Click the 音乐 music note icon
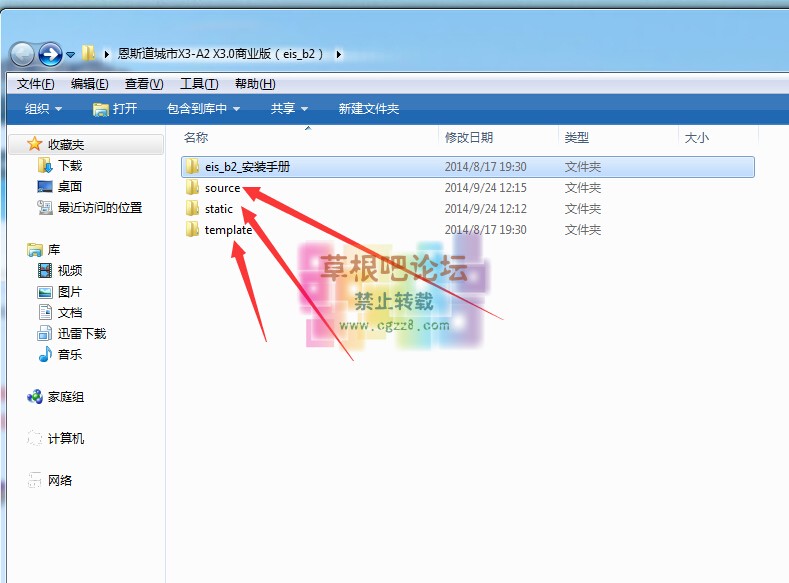This screenshot has height=583, width=789. pyautogui.click(x=45, y=354)
